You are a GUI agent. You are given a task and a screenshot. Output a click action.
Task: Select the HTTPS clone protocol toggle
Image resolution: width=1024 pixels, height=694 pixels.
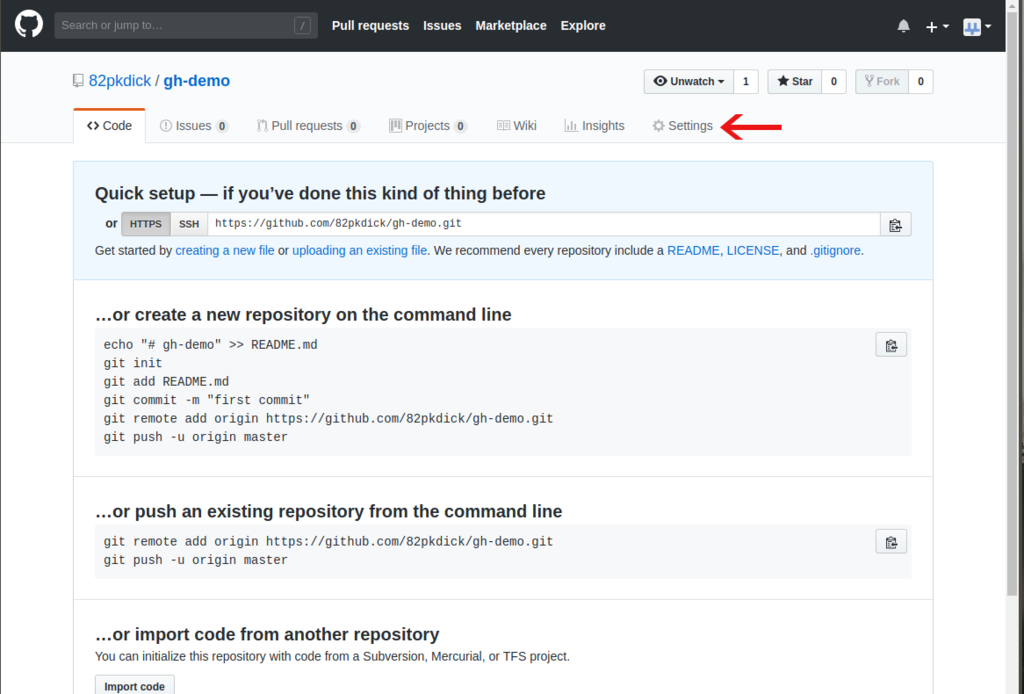[146, 224]
